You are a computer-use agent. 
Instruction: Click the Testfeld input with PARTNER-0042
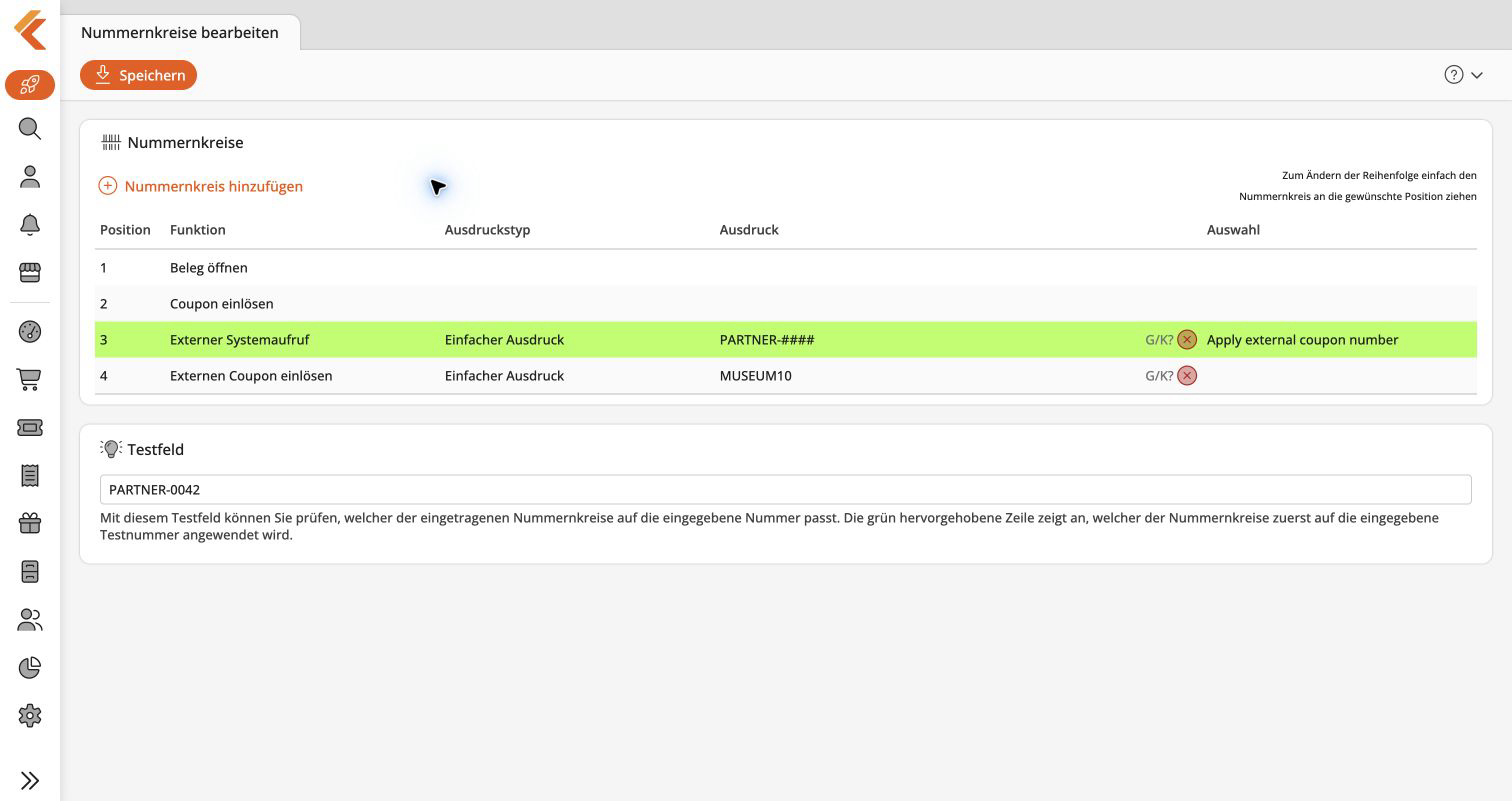(785, 490)
